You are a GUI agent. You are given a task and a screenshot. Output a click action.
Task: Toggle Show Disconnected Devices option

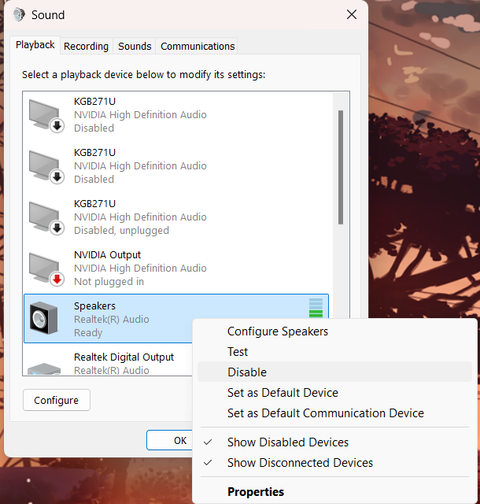click(x=335, y=463)
